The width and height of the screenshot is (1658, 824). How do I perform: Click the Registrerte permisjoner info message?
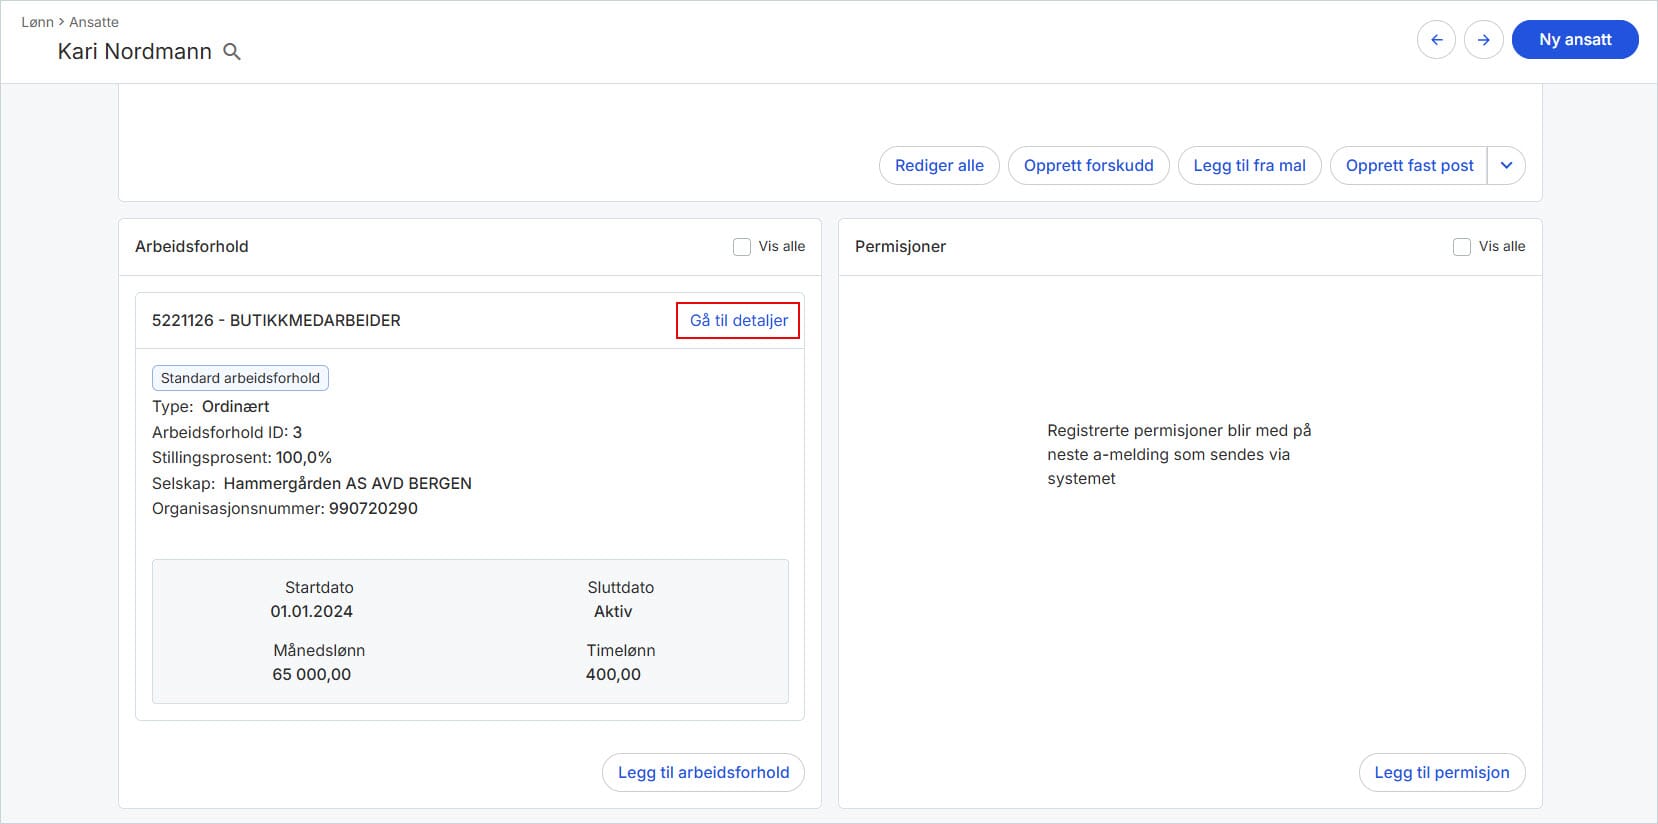[x=1179, y=455]
